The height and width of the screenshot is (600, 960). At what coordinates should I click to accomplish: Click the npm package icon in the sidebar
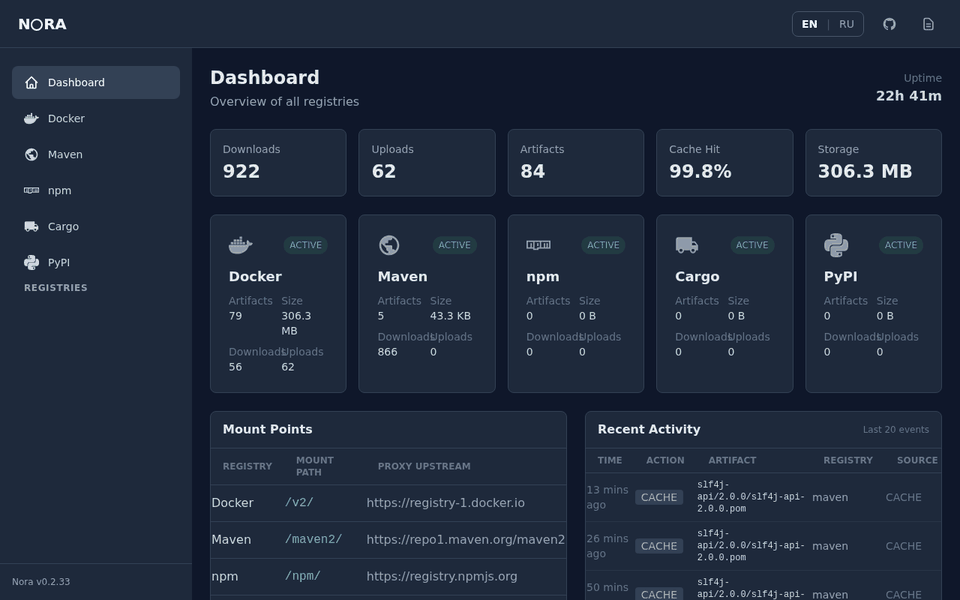tap(32, 190)
